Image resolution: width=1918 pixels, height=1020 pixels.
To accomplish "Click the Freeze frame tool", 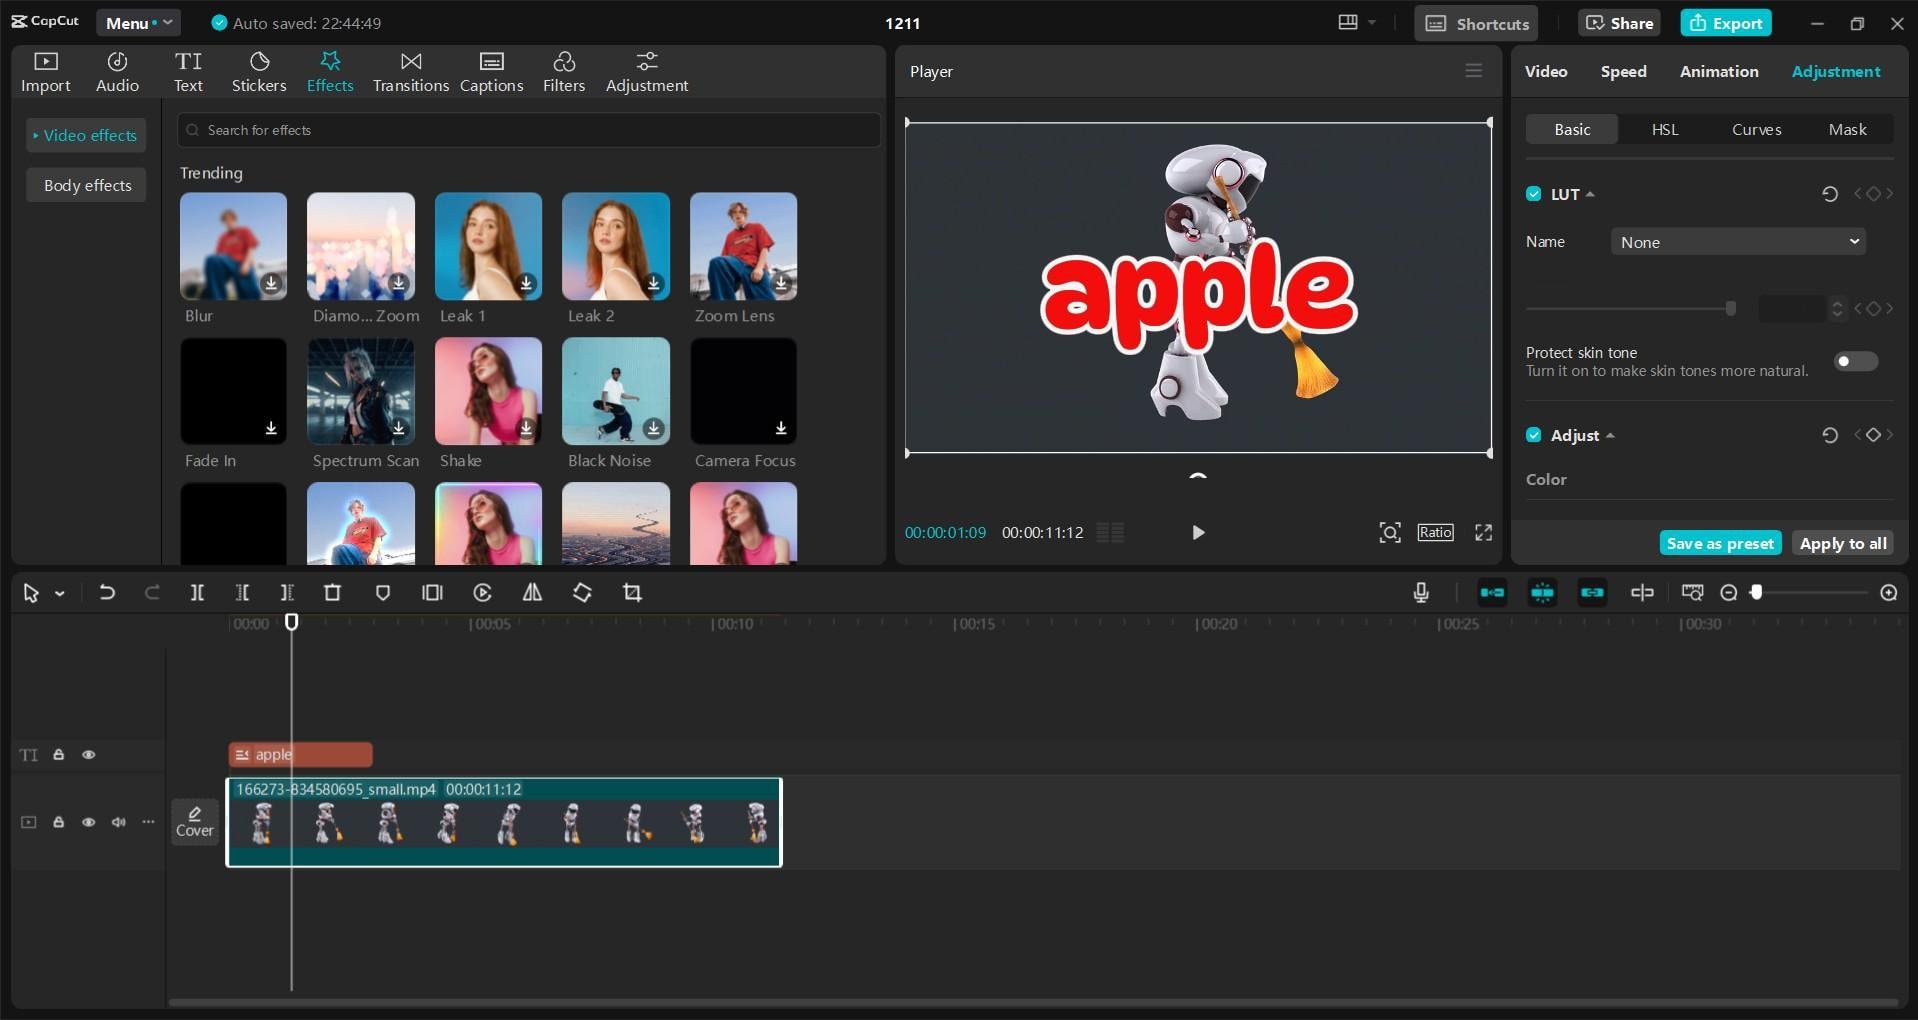I will point(432,593).
